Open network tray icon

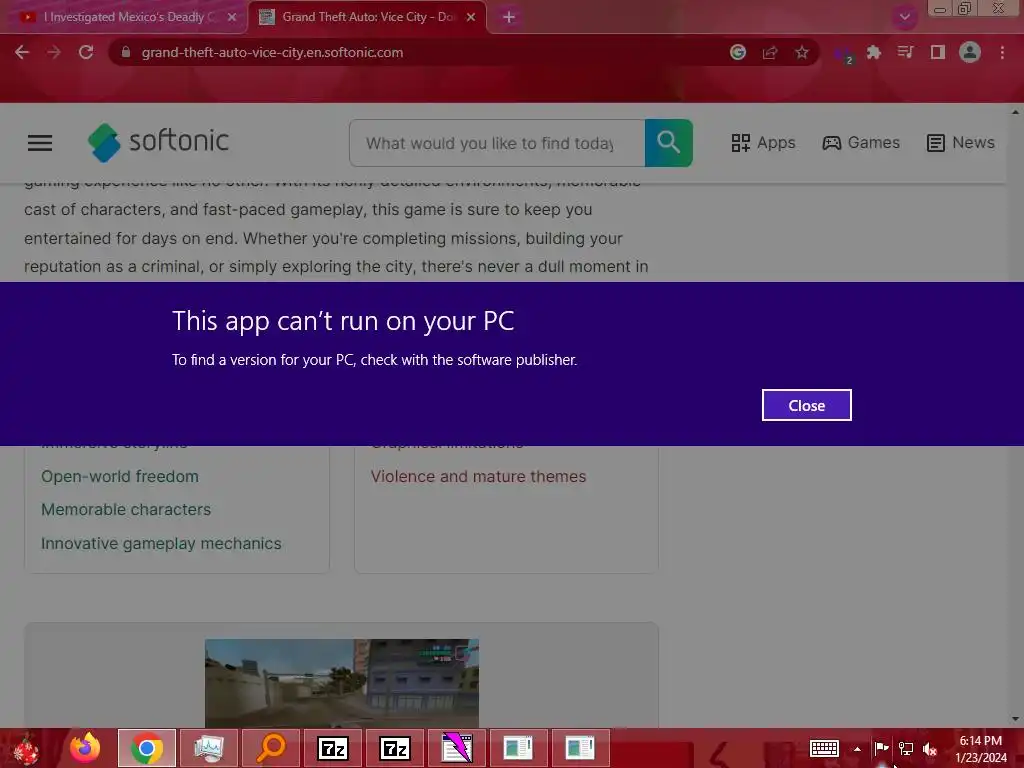pos(906,748)
